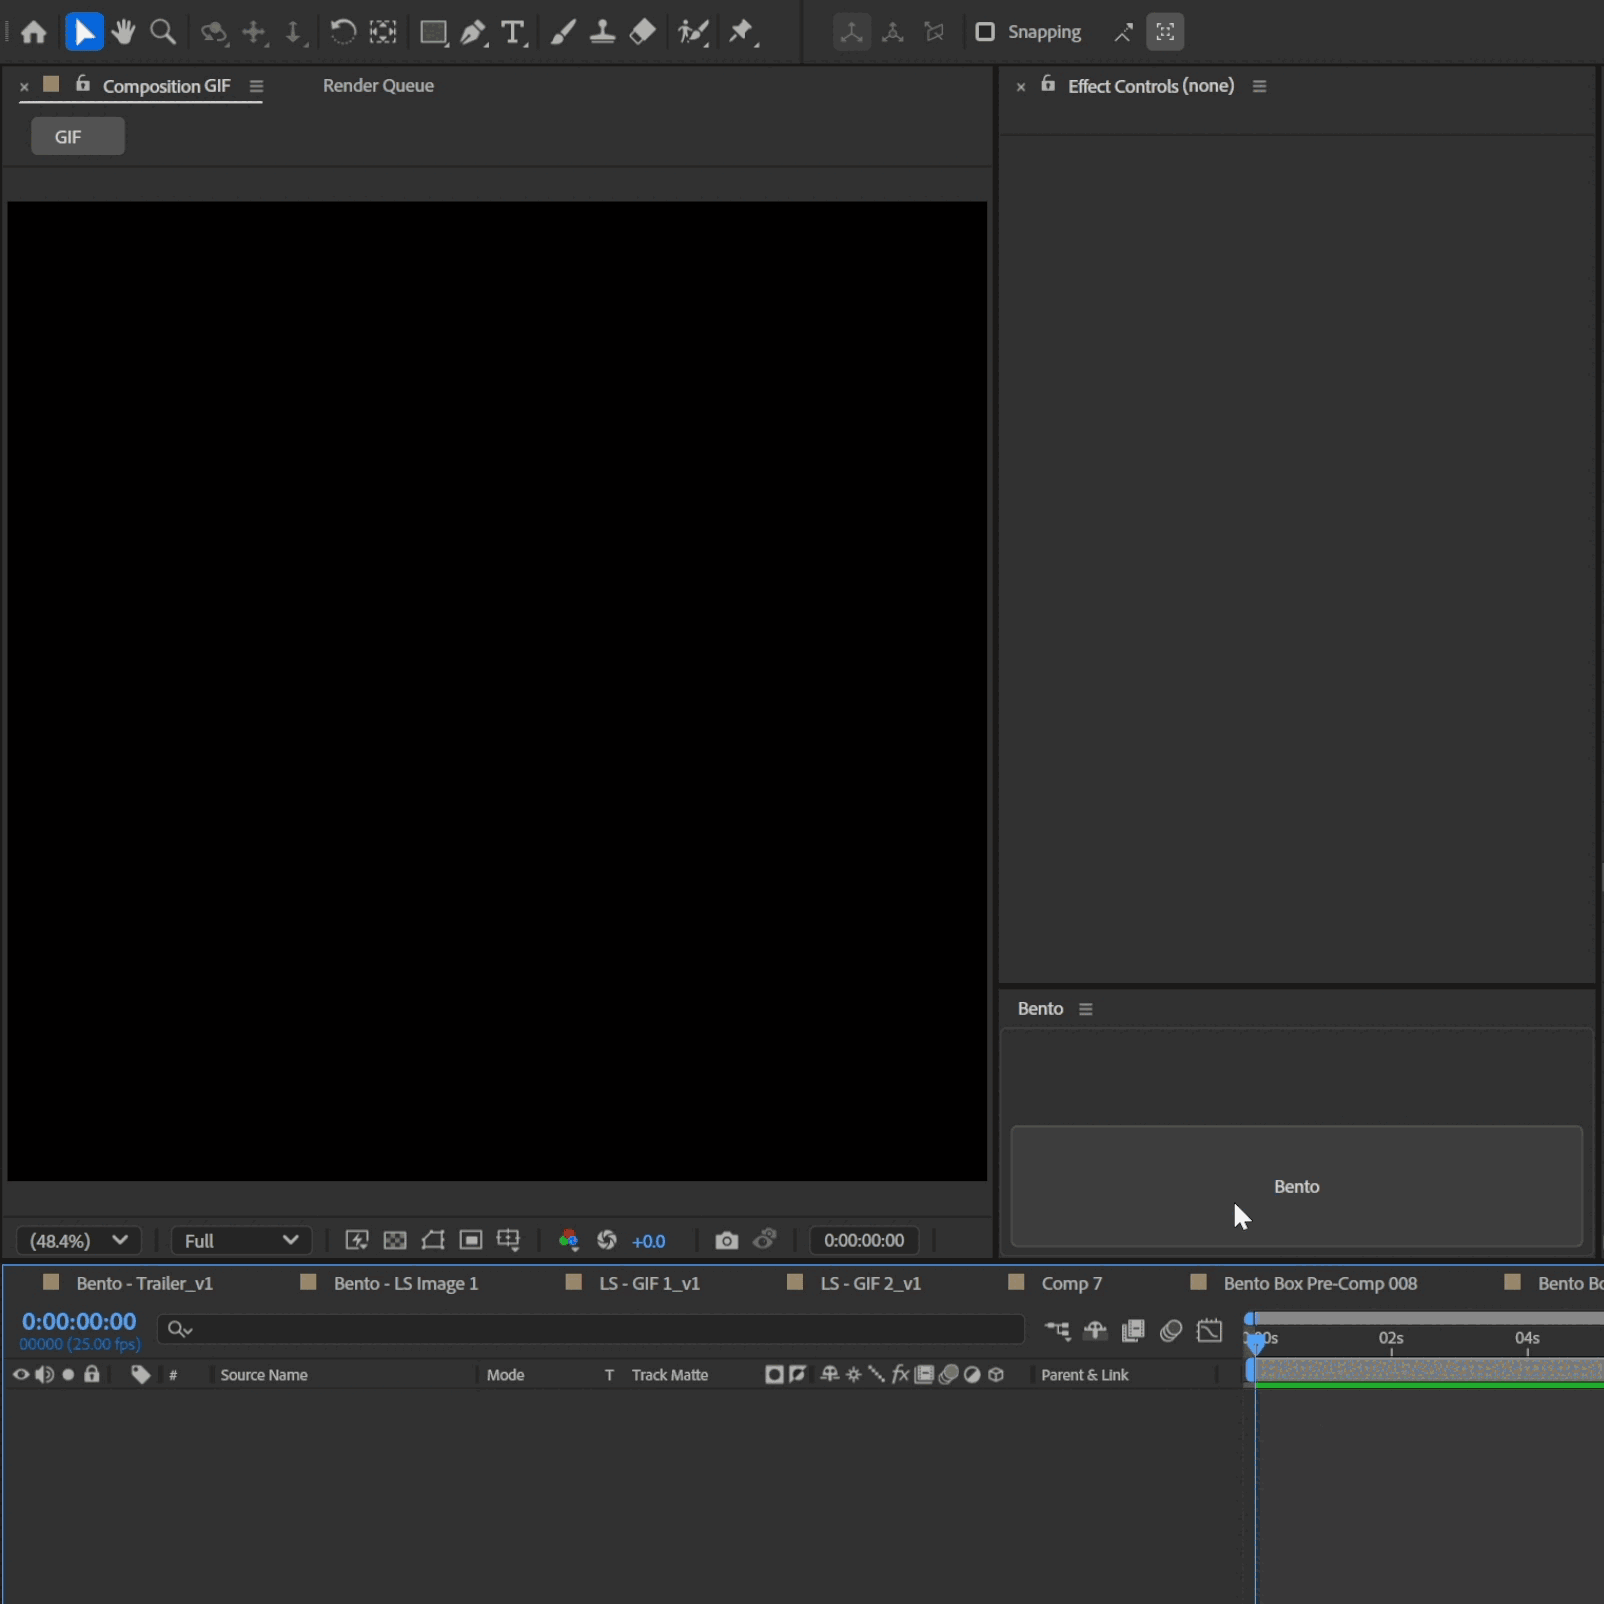
Task: Switch to Comp 7 timeline tab
Action: [1072, 1283]
